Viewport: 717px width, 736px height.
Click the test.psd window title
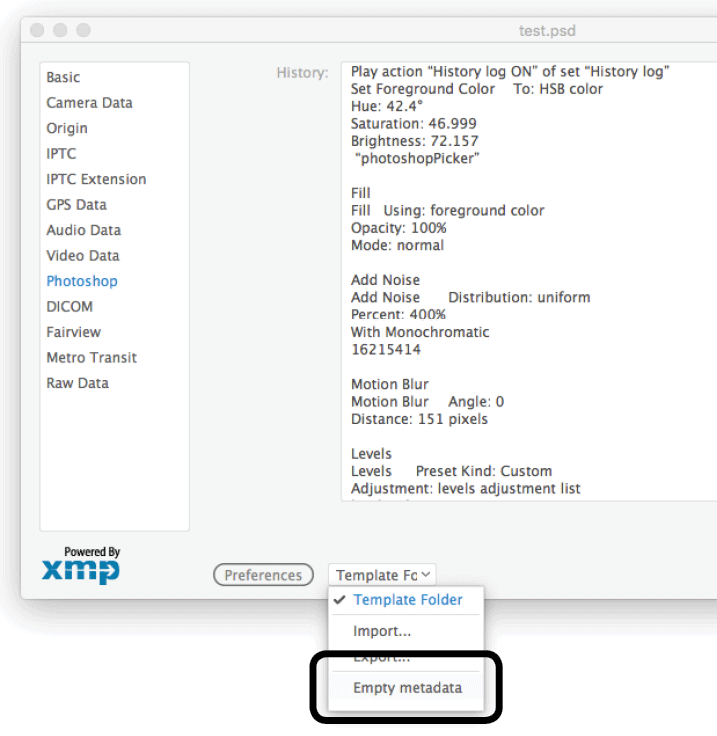tap(547, 31)
